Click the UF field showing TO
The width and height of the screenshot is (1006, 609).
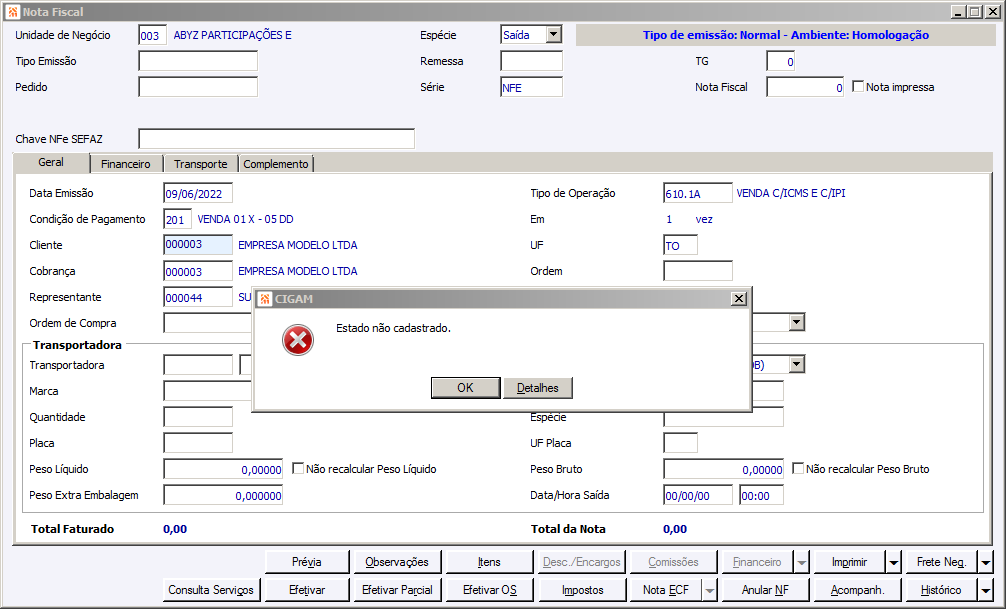pyautogui.click(x=681, y=245)
